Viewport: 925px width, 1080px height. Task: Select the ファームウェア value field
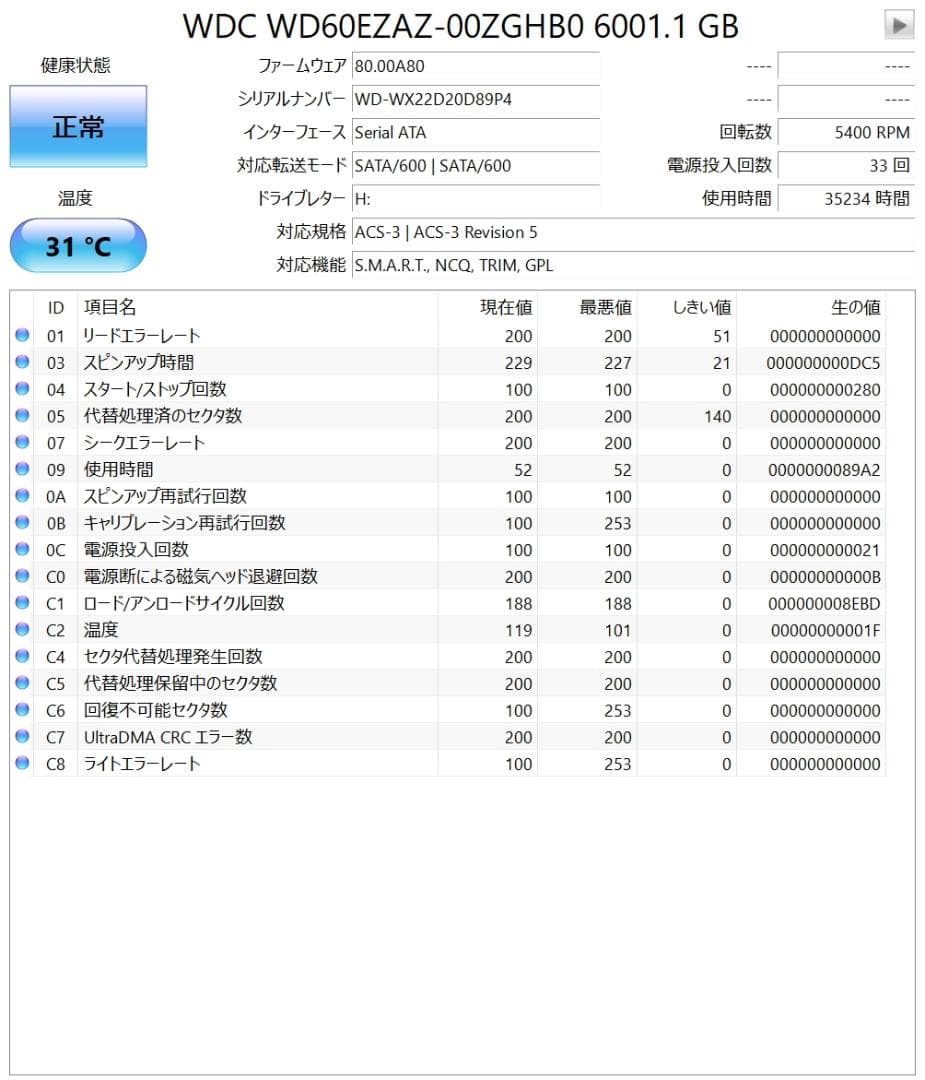tap(475, 66)
